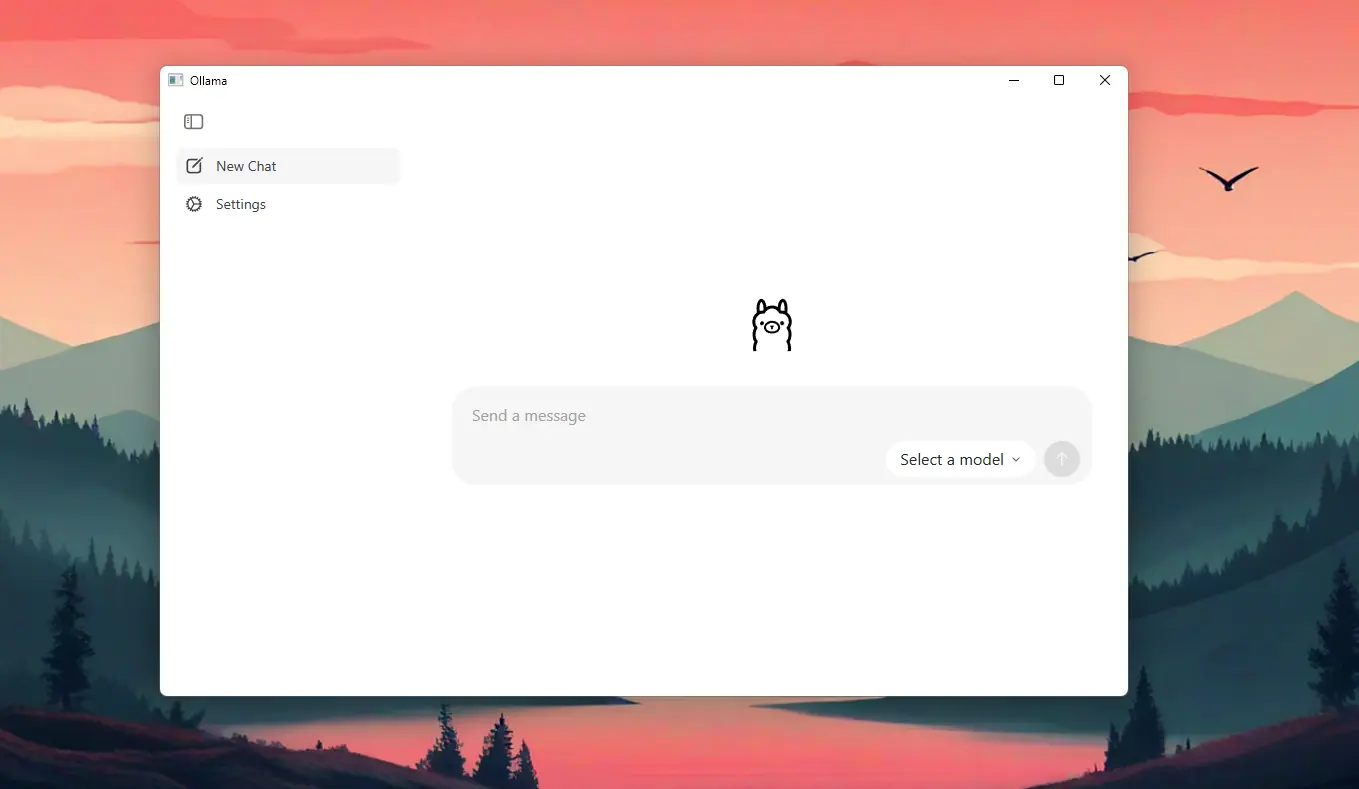Maximize the Ollama window
The image size is (1359, 789).
tap(1059, 81)
